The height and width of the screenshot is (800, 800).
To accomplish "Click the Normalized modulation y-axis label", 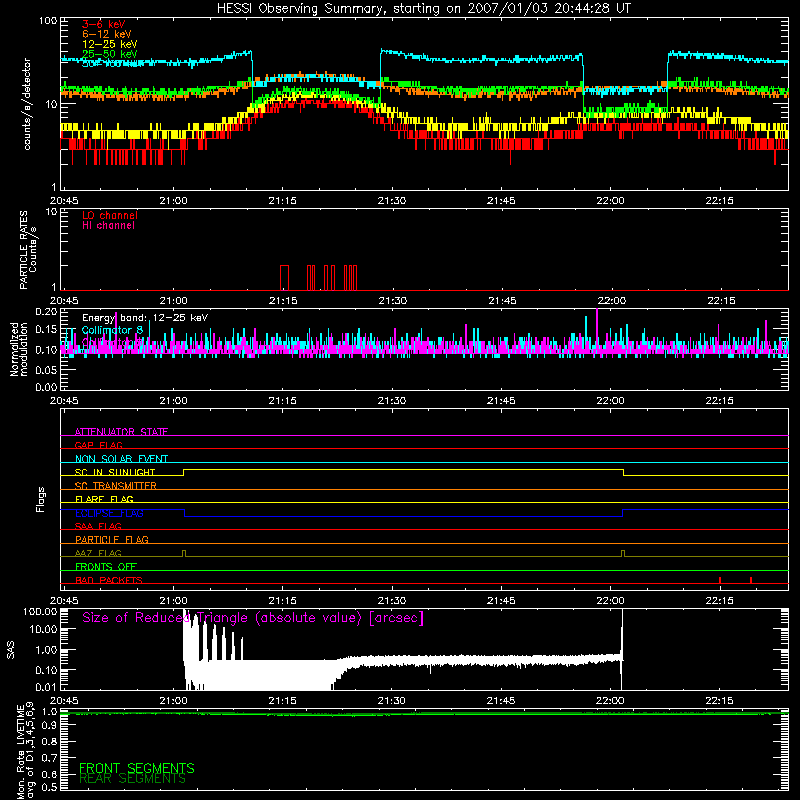I will 18,349.
